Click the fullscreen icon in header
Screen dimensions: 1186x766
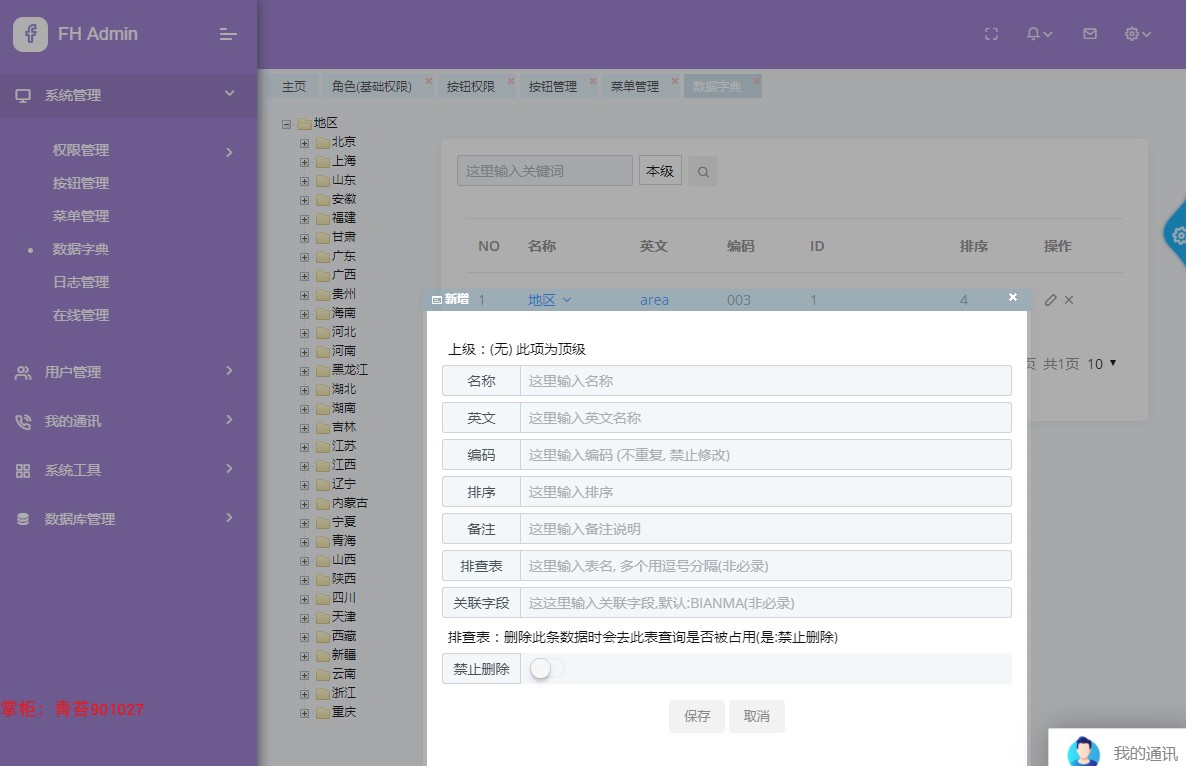(991, 34)
